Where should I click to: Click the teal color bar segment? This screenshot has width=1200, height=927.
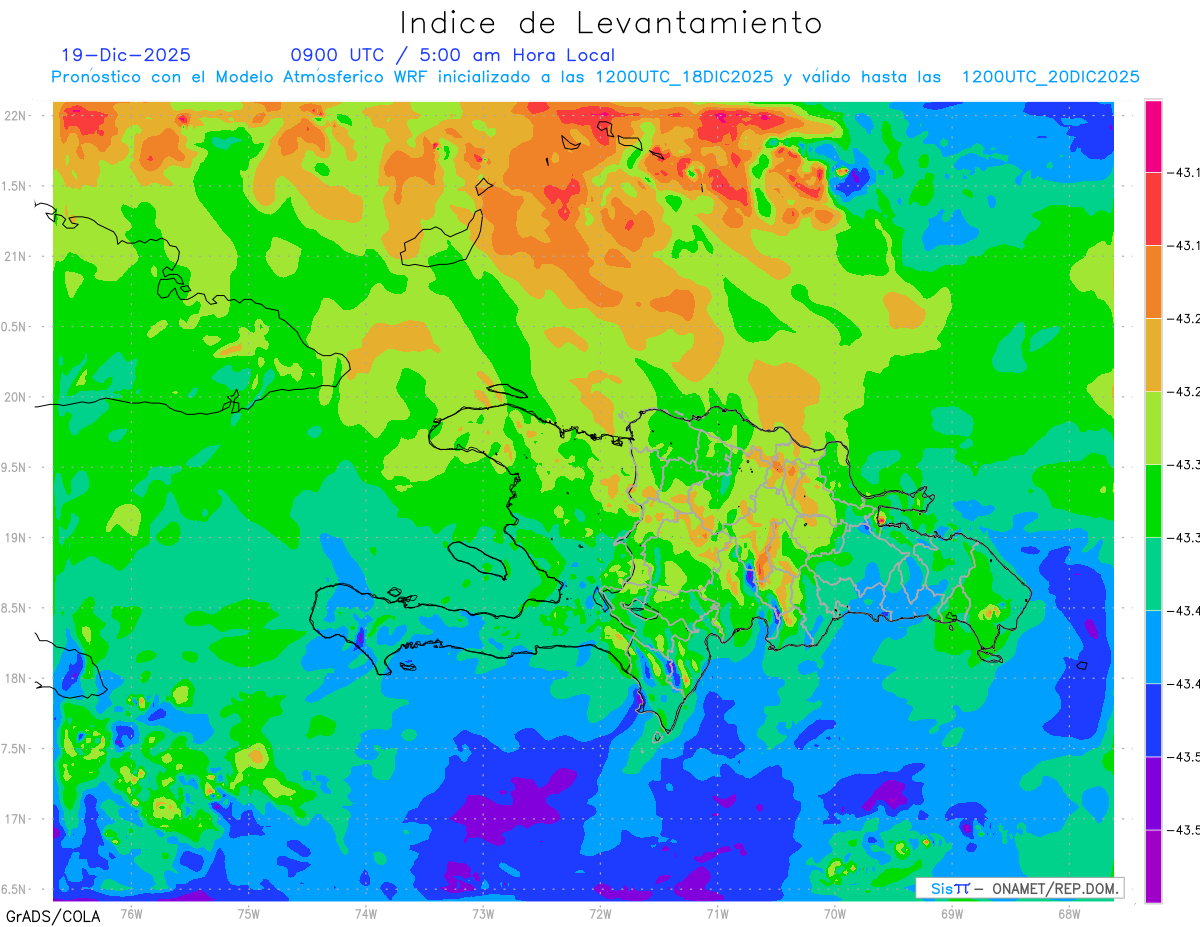click(1153, 574)
